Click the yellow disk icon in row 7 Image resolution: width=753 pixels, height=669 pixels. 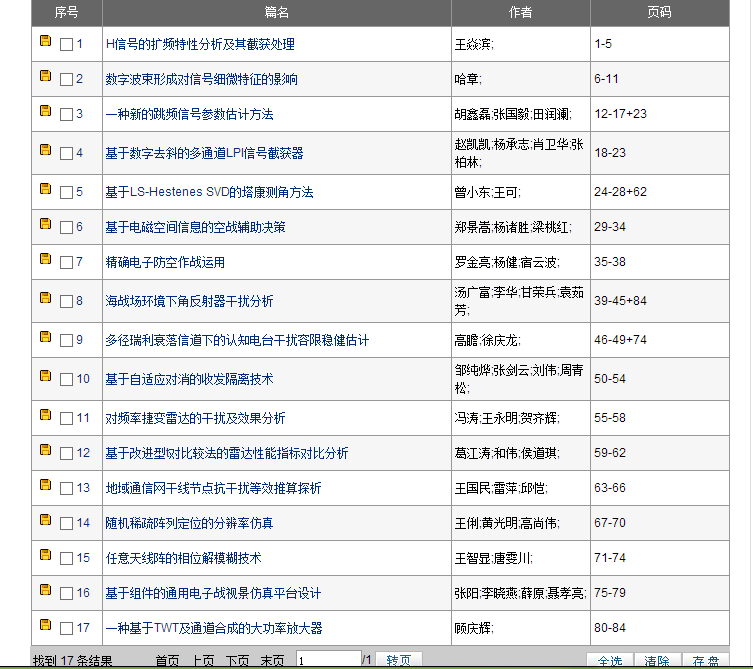46,259
